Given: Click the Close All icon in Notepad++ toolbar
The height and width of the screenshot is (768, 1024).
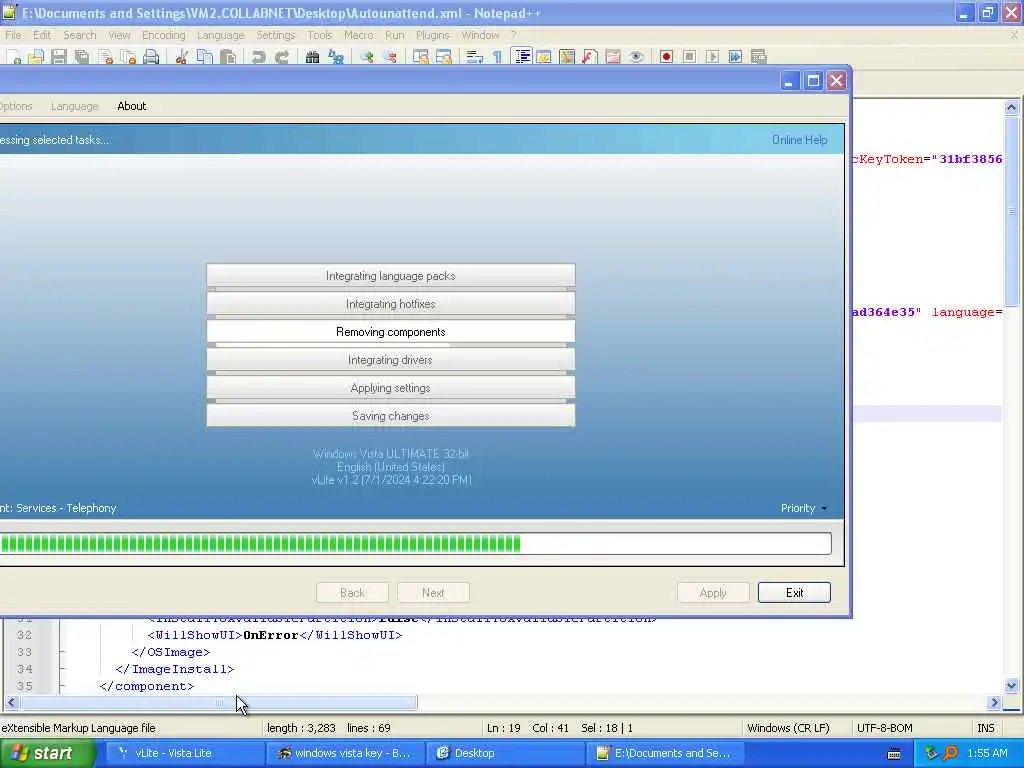Looking at the screenshot, I should 128,57.
